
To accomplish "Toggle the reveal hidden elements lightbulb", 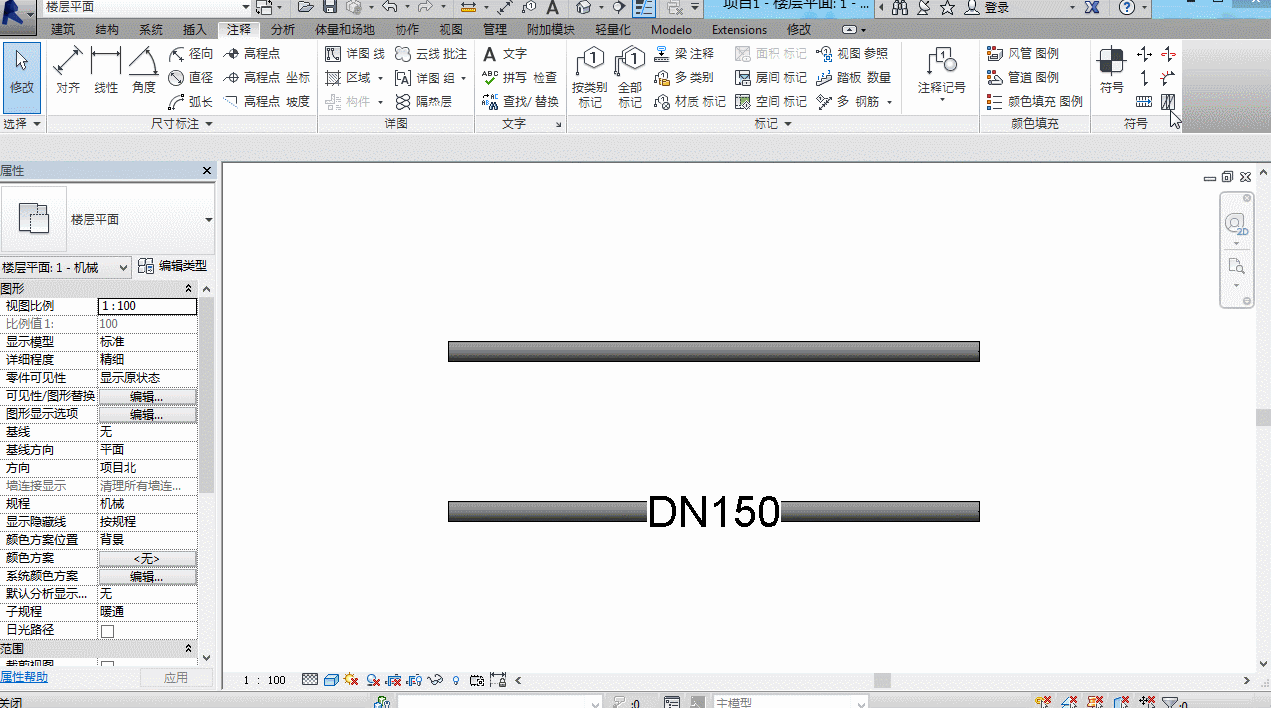I will point(456,680).
